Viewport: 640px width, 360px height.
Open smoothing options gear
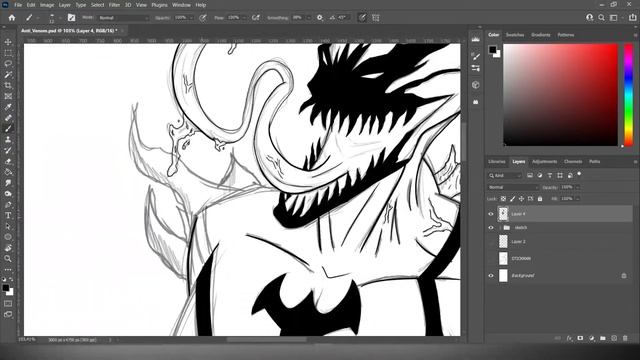[320, 18]
